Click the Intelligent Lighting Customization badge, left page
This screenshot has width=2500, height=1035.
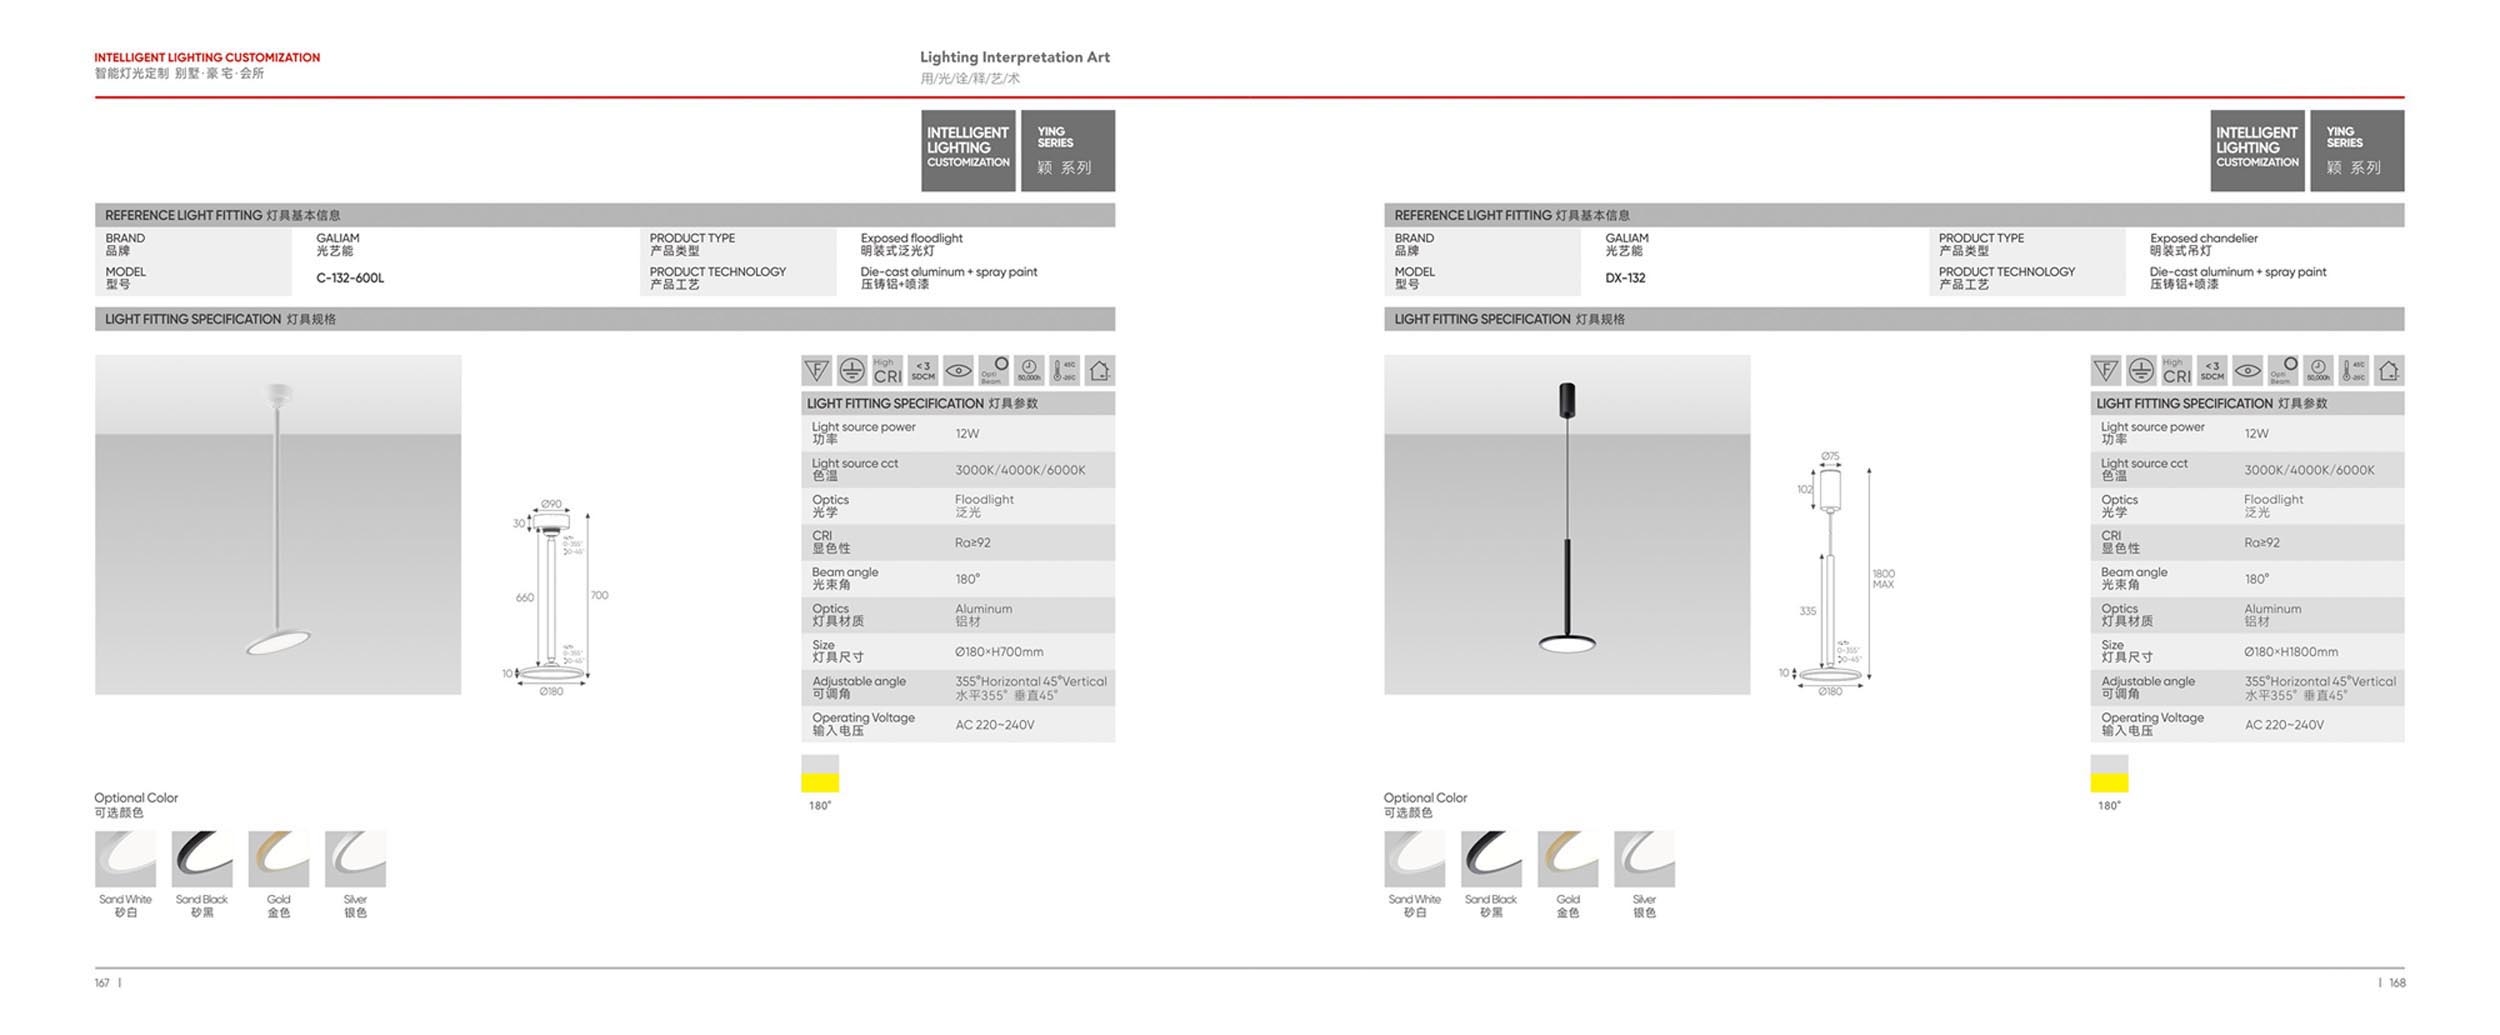968,150
